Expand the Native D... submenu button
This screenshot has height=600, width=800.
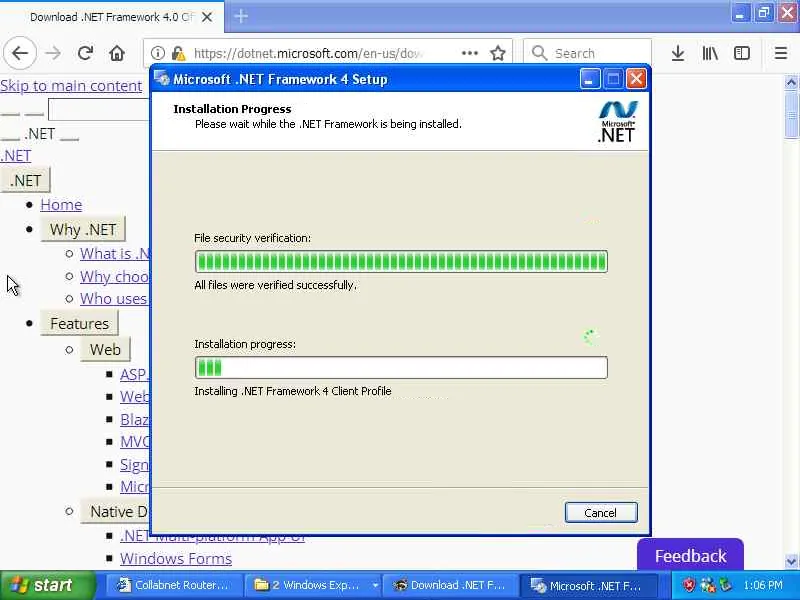click(x=116, y=511)
